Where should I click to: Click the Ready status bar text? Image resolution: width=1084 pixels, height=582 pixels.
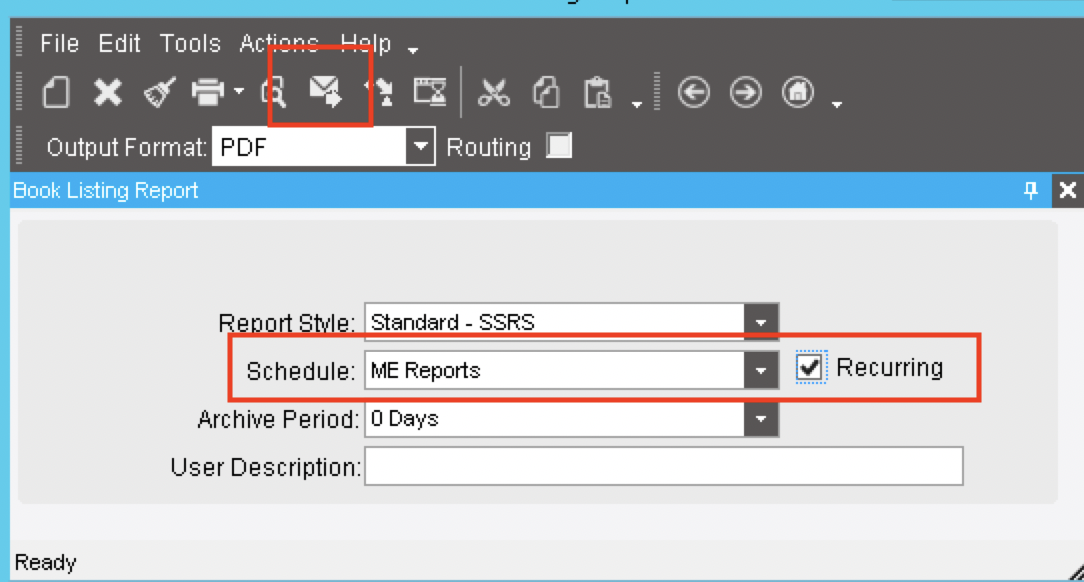tap(46, 563)
